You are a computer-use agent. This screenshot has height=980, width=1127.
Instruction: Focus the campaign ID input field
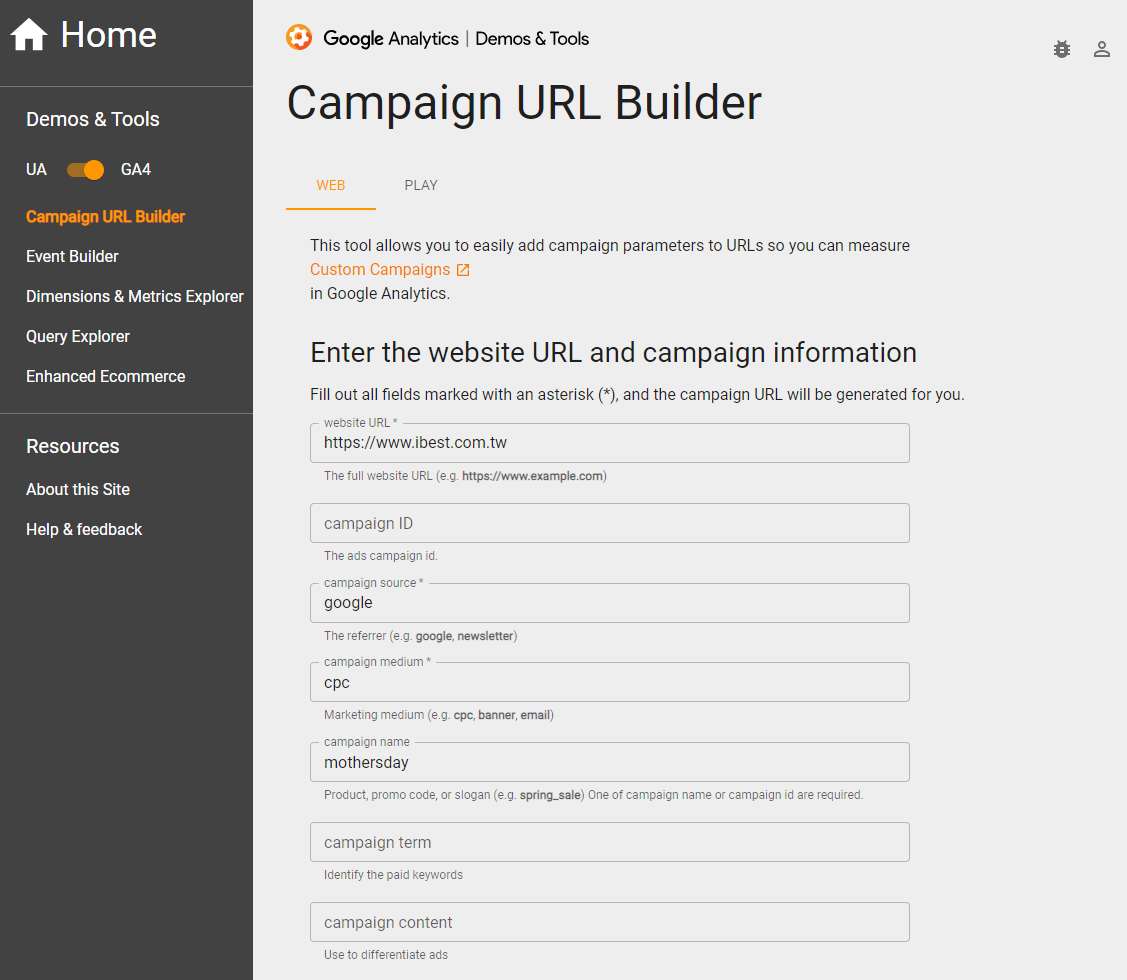click(x=610, y=523)
